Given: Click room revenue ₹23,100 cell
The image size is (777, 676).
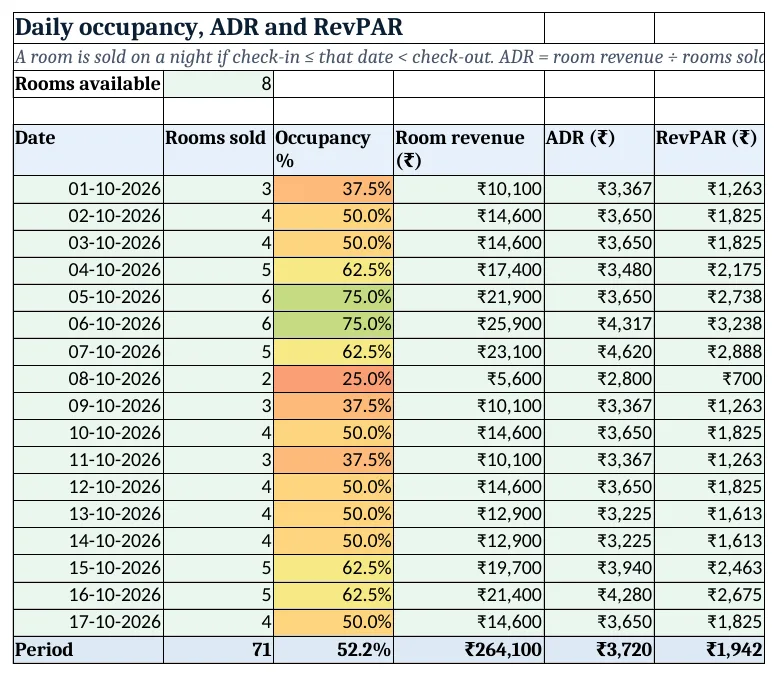Looking at the screenshot, I should tap(469, 352).
